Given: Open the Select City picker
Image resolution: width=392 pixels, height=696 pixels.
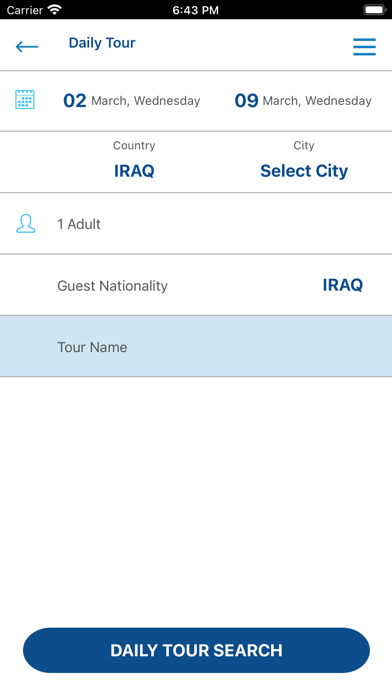Looking at the screenshot, I should coord(304,171).
